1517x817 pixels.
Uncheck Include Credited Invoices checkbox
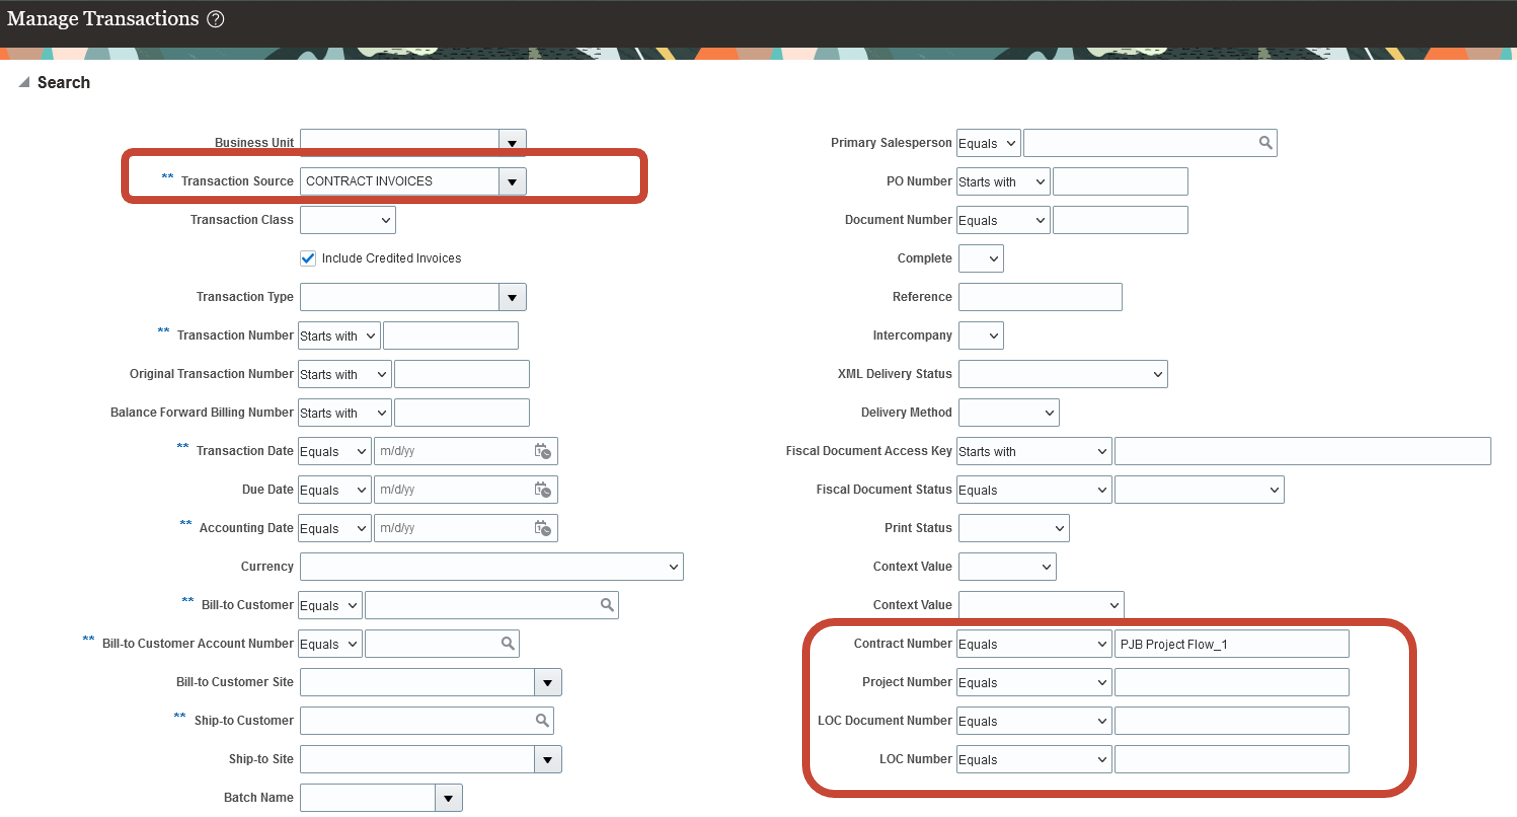(x=308, y=258)
